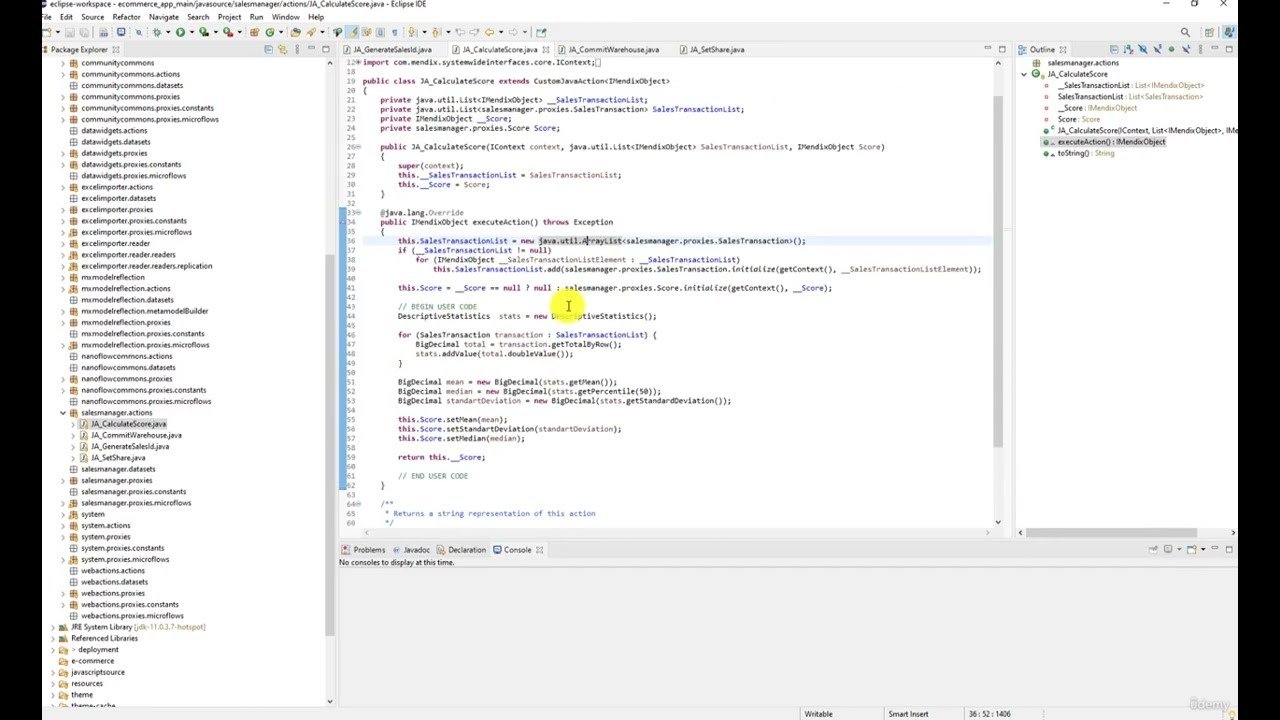Click the Open Perspective icon
Screen dimensions: 1280x720
(x=1209, y=32)
